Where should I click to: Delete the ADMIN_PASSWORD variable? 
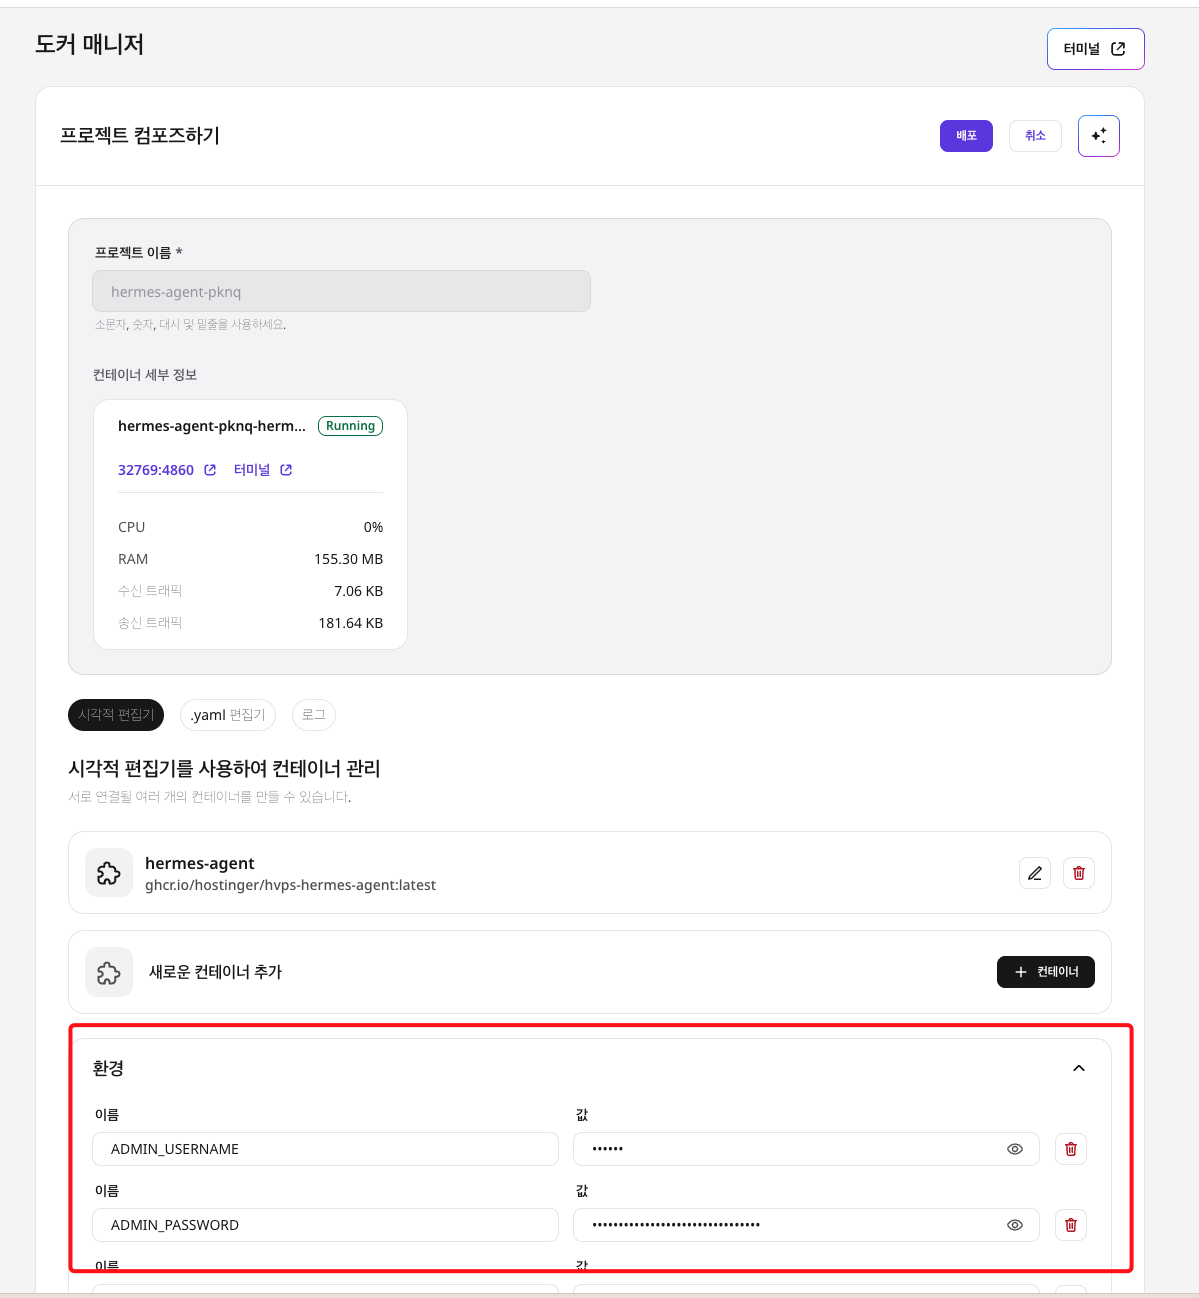(1071, 1225)
